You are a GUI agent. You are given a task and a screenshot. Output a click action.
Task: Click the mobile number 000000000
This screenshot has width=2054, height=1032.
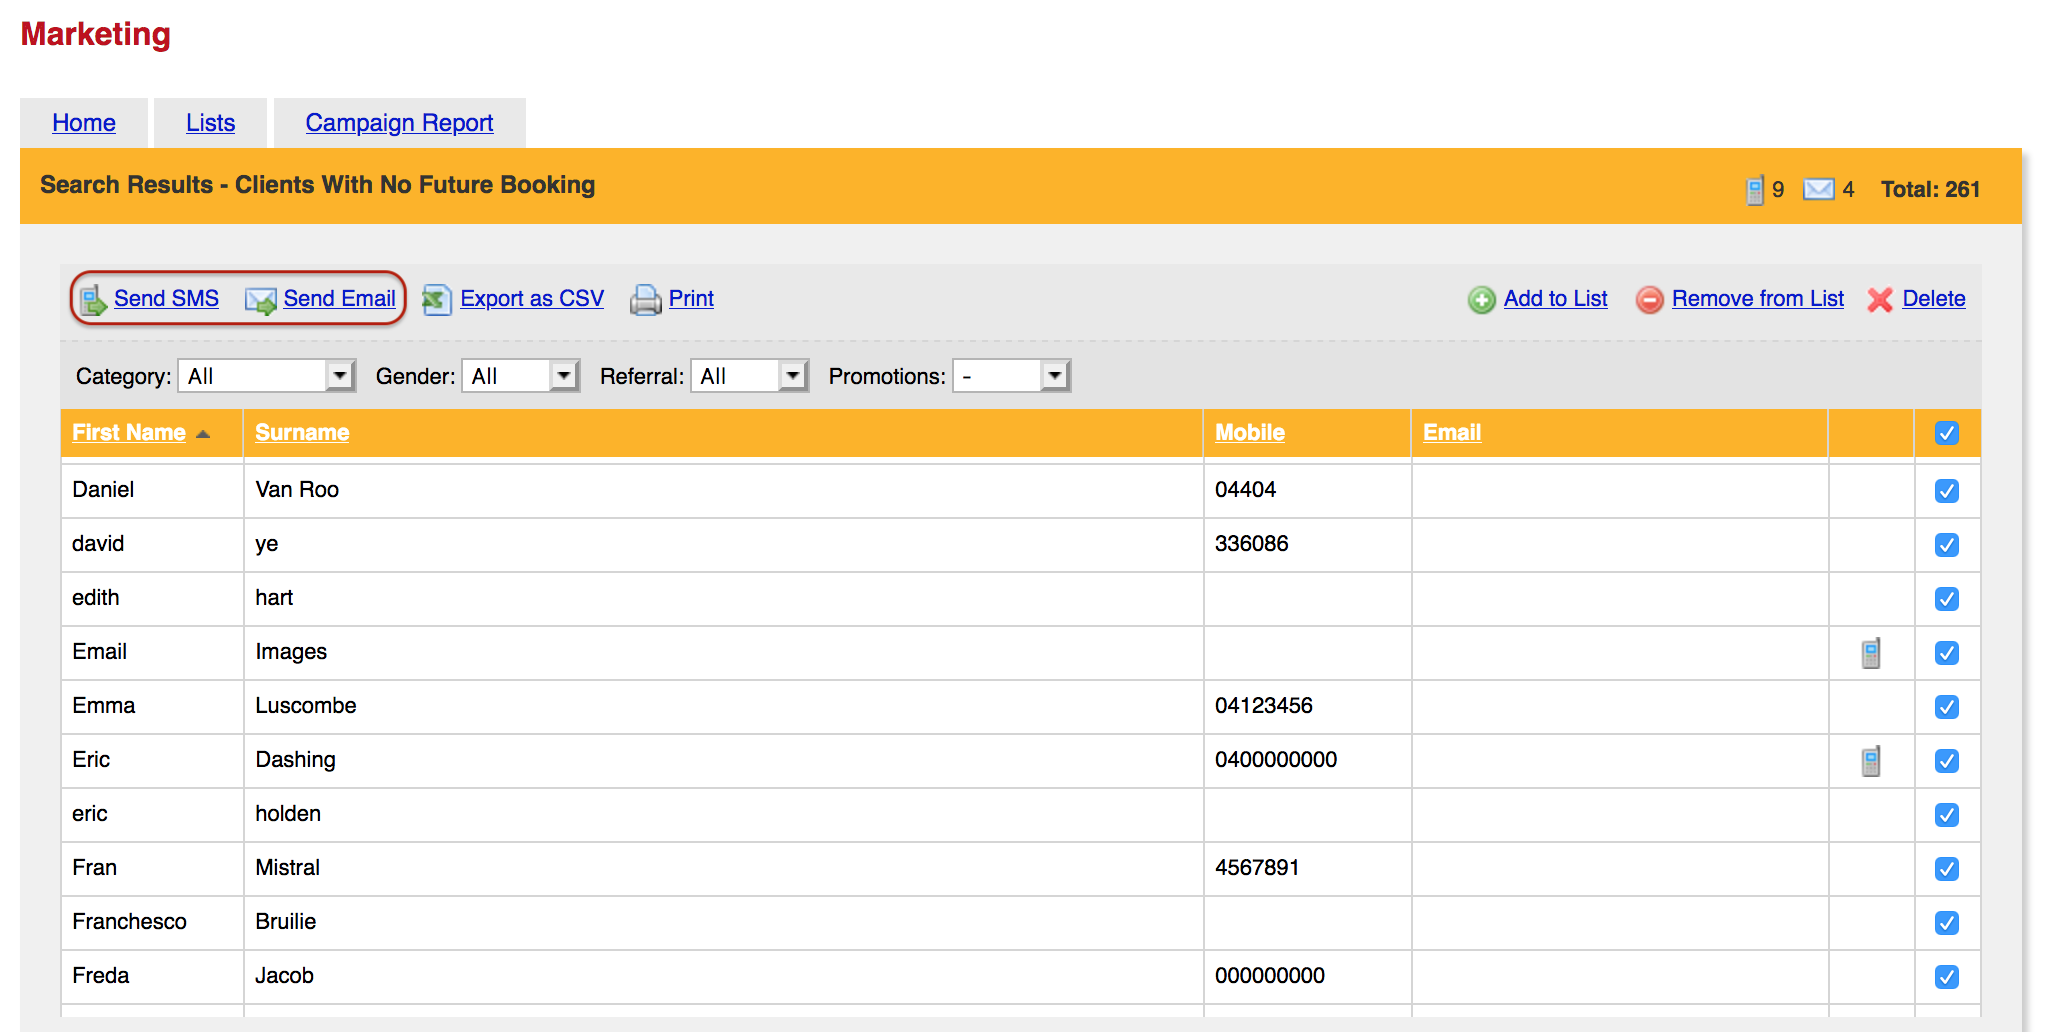click(1270, 976)
